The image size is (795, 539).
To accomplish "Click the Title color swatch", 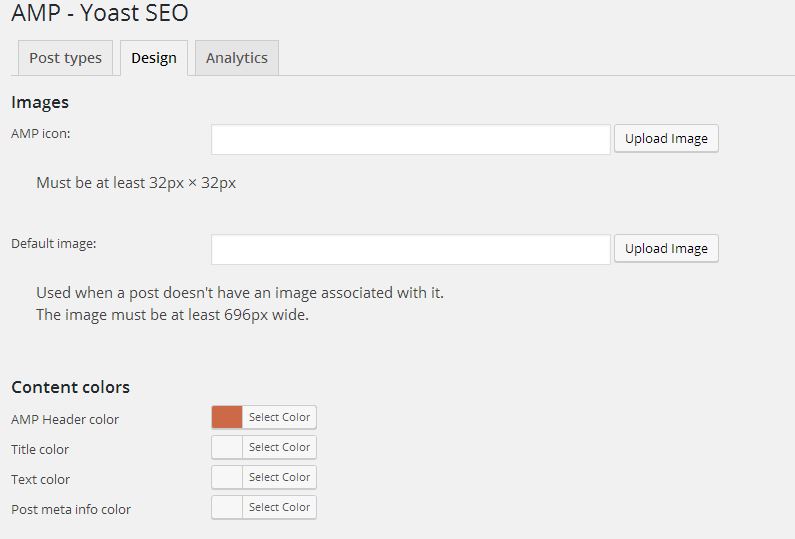I will pyautogui.click(x=227, y=447).
